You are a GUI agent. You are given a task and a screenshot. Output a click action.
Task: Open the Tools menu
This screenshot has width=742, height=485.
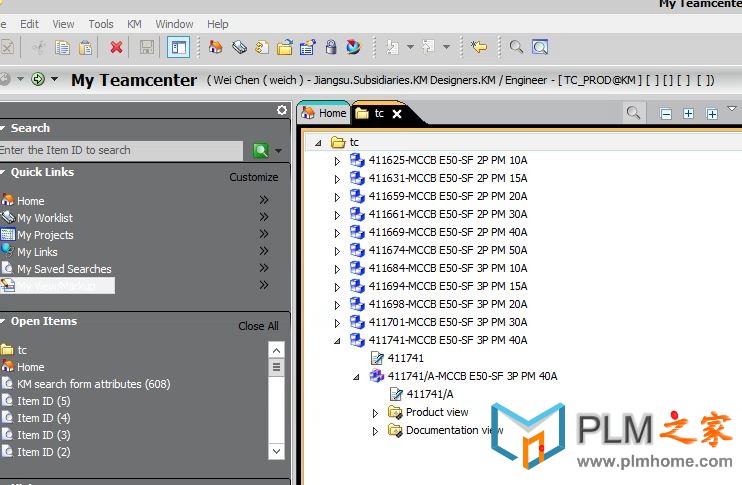[101, 24]
